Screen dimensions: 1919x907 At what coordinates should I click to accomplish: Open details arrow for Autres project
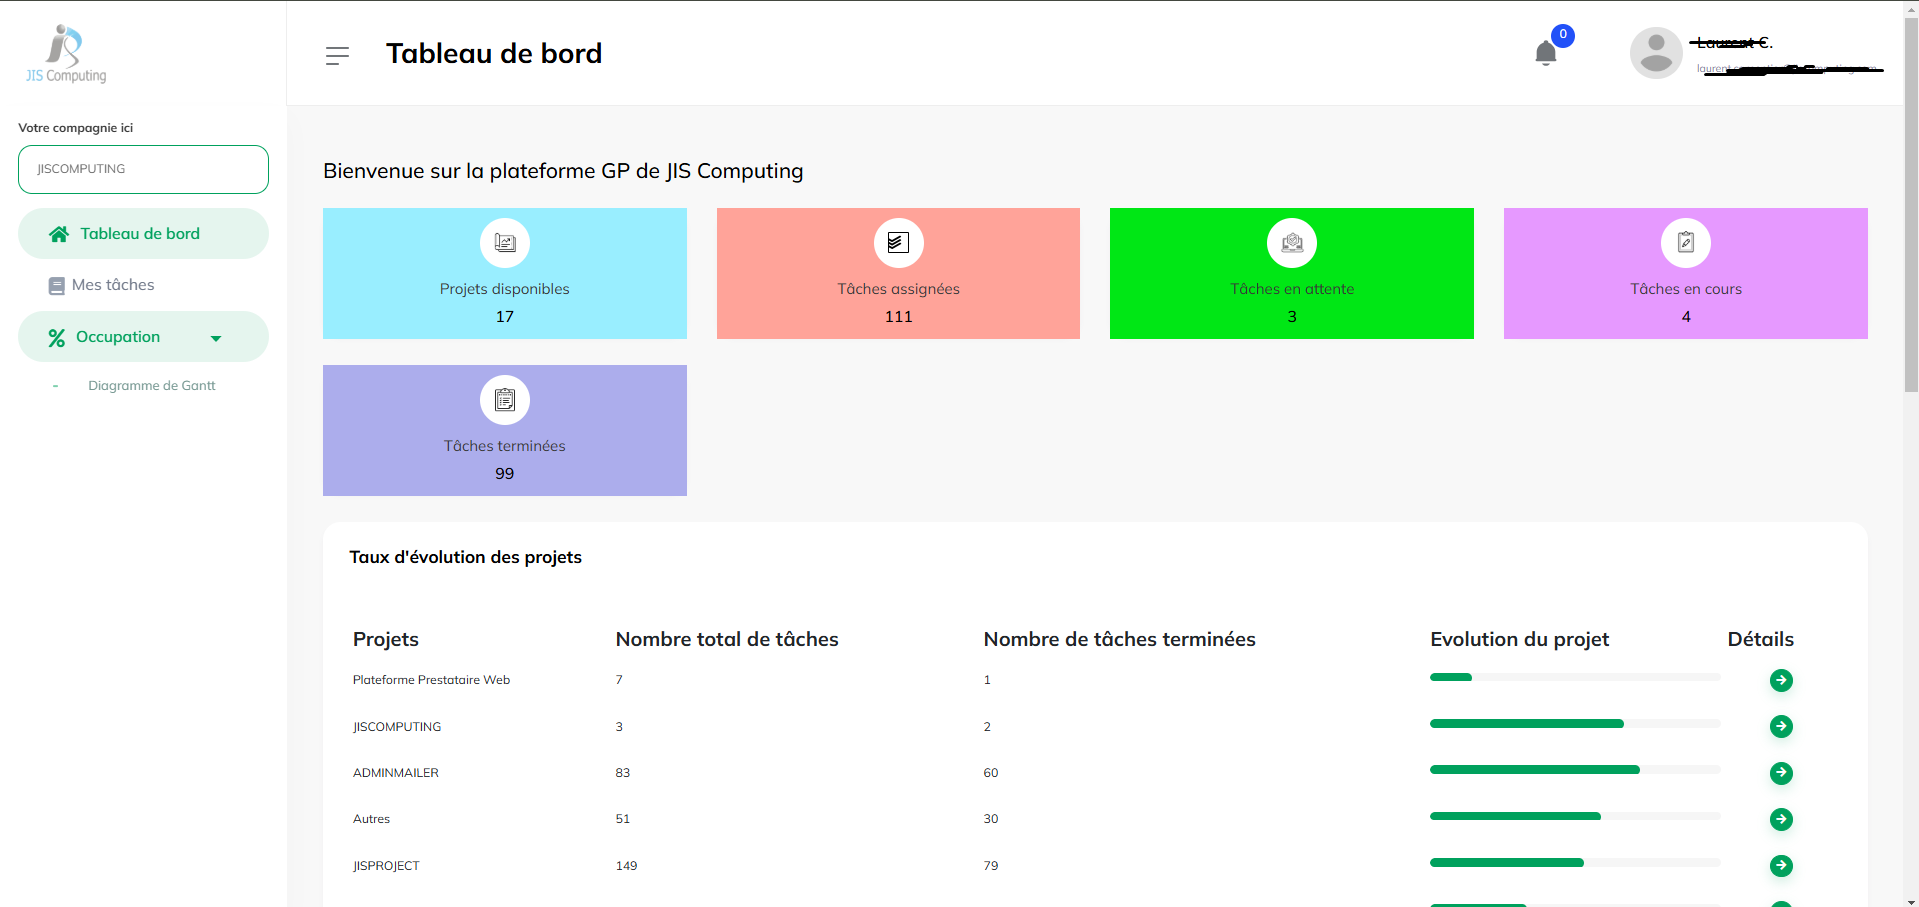coord(1781,819)
